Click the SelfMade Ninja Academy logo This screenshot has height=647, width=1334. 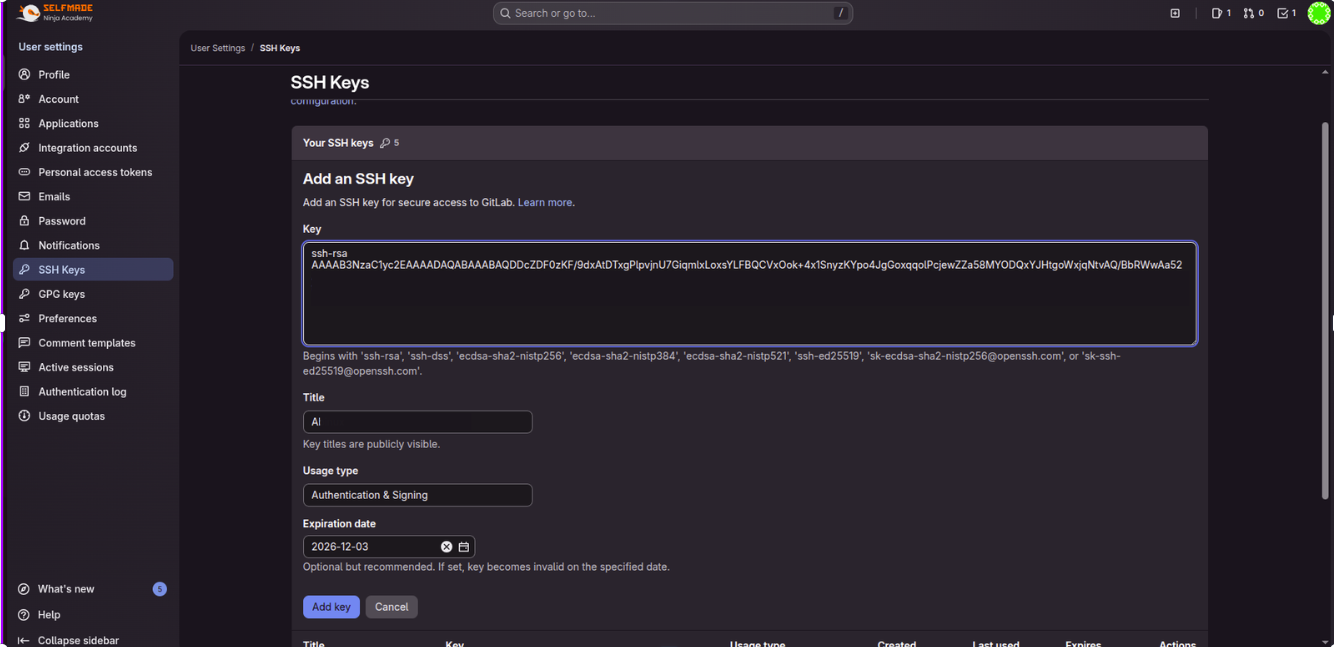click(56, 13)
